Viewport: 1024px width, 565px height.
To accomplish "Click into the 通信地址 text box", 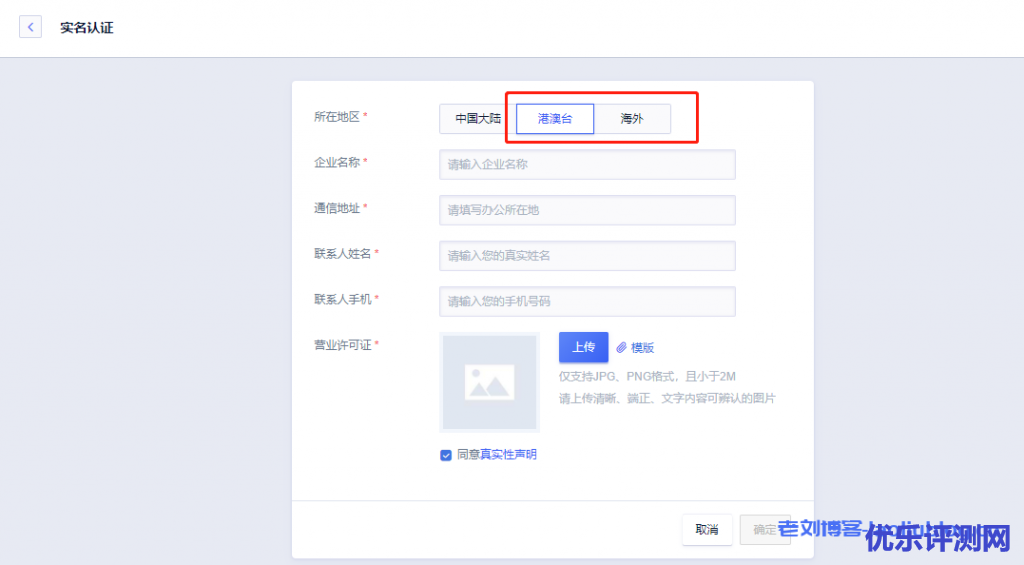I will pyautogui.click(x=587, y=210).
